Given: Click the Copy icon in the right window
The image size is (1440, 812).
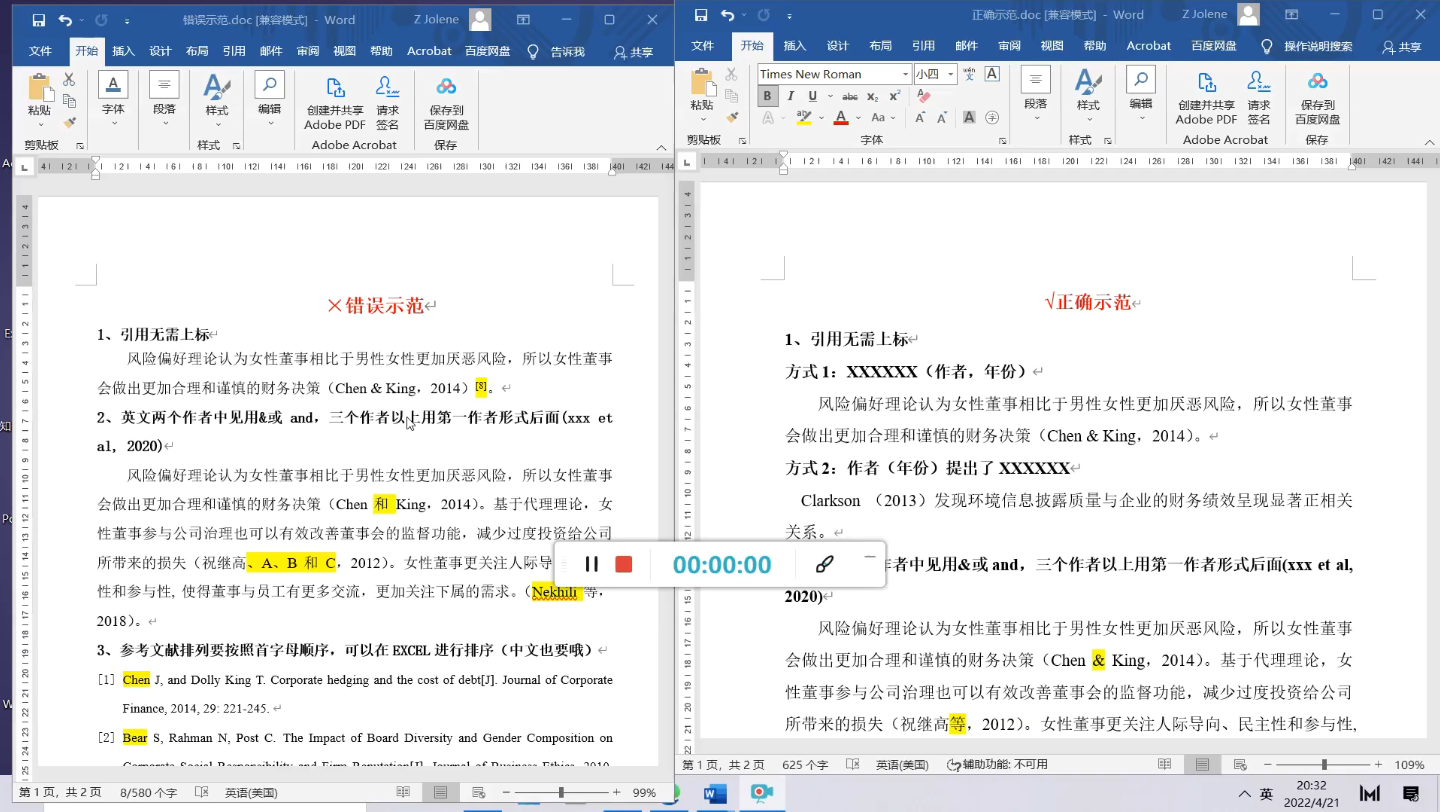Looking at the screenshot, I should (x=731, y=96).
